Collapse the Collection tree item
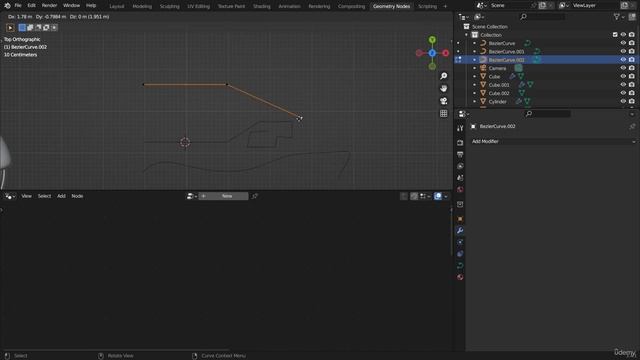 click(467, 35)
